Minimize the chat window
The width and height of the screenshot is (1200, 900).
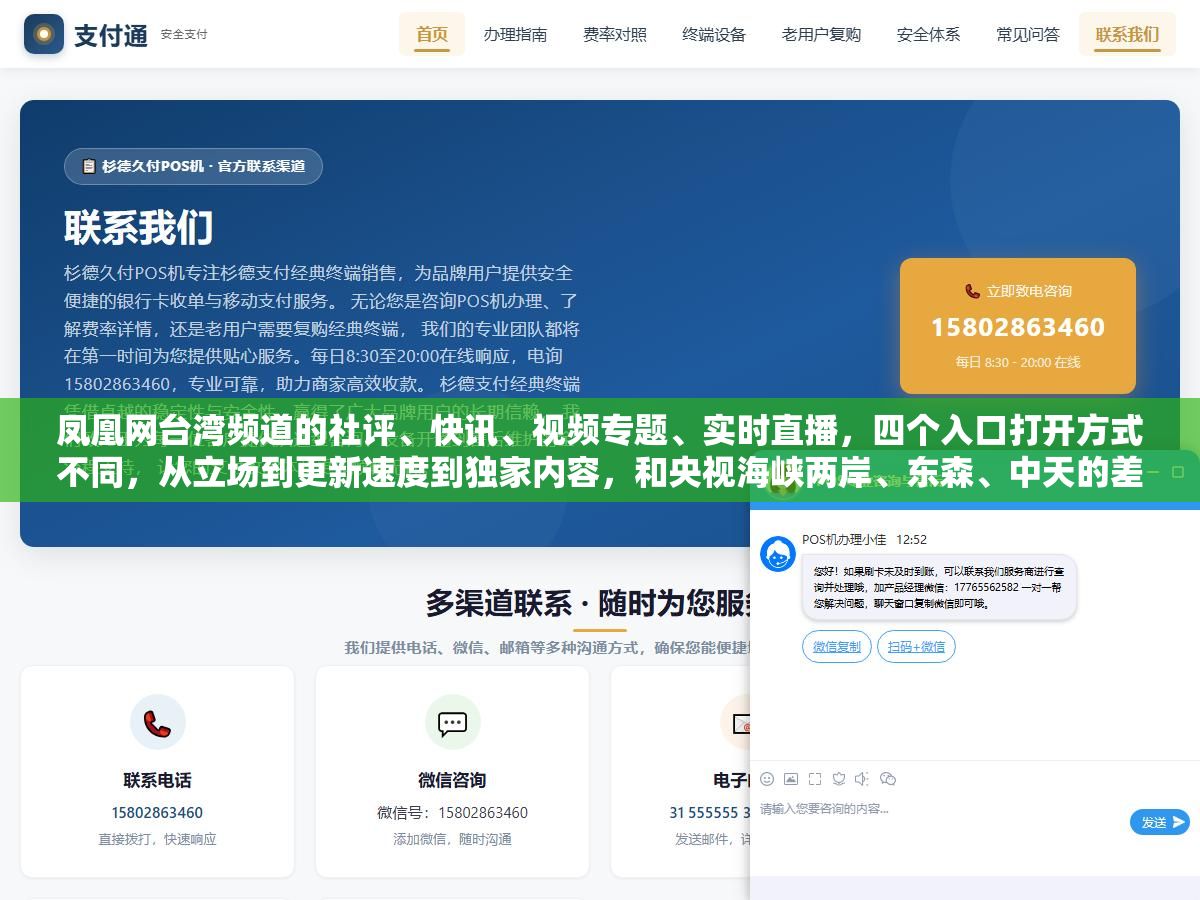pos(1151,471)
